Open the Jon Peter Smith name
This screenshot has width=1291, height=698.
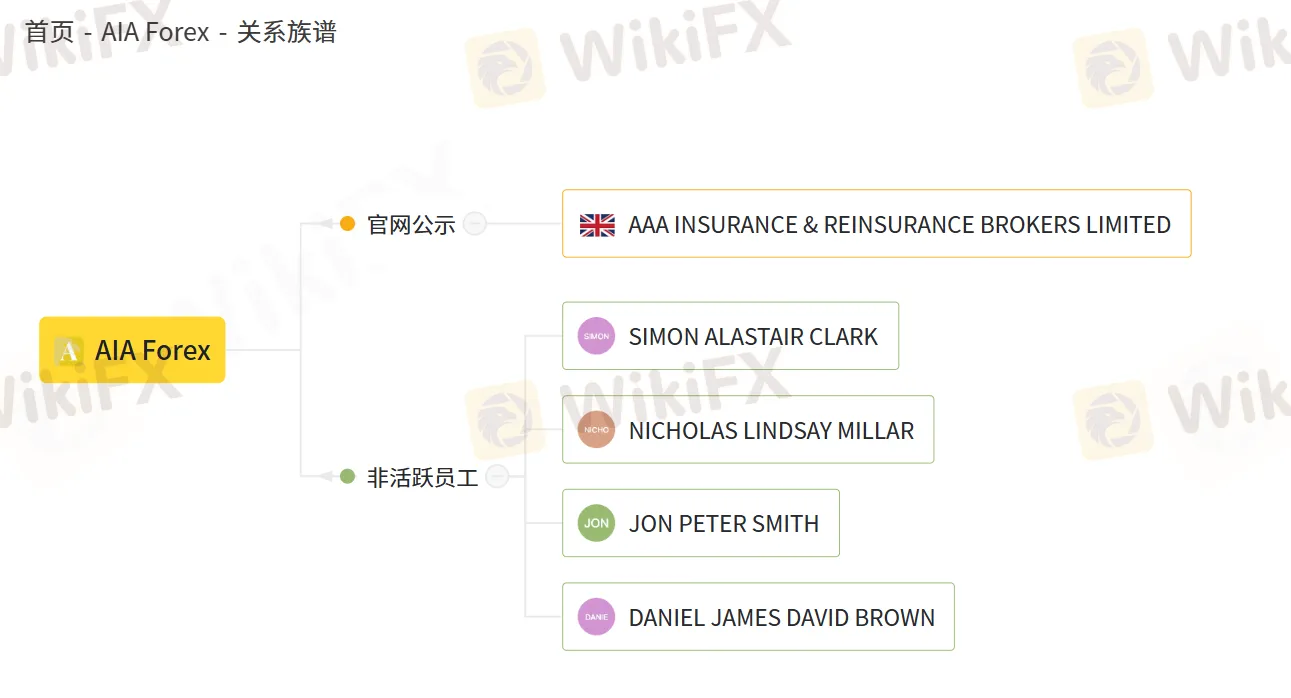(723, 524)
